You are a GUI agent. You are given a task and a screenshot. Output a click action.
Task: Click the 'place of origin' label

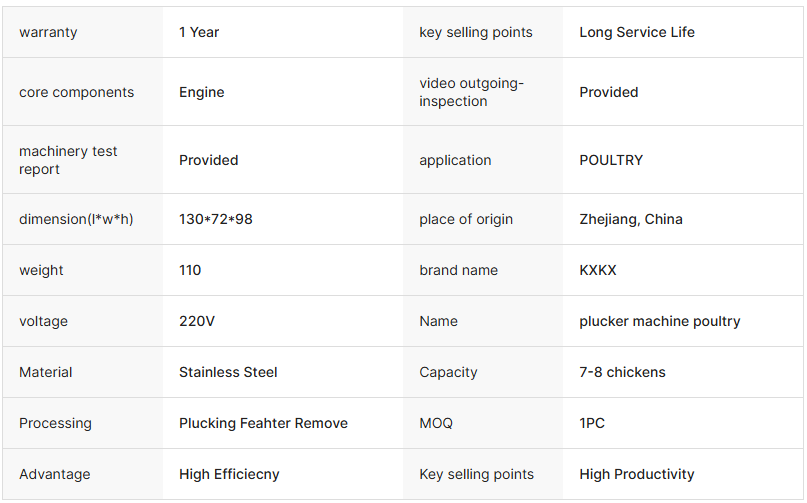(466, 219)
